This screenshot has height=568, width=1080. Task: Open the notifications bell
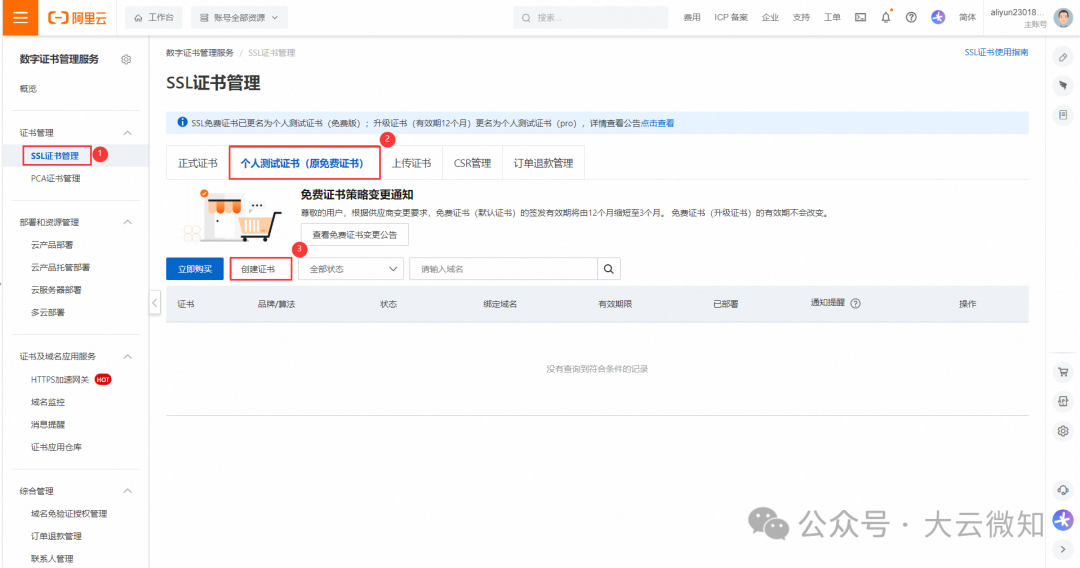(886, 17)
